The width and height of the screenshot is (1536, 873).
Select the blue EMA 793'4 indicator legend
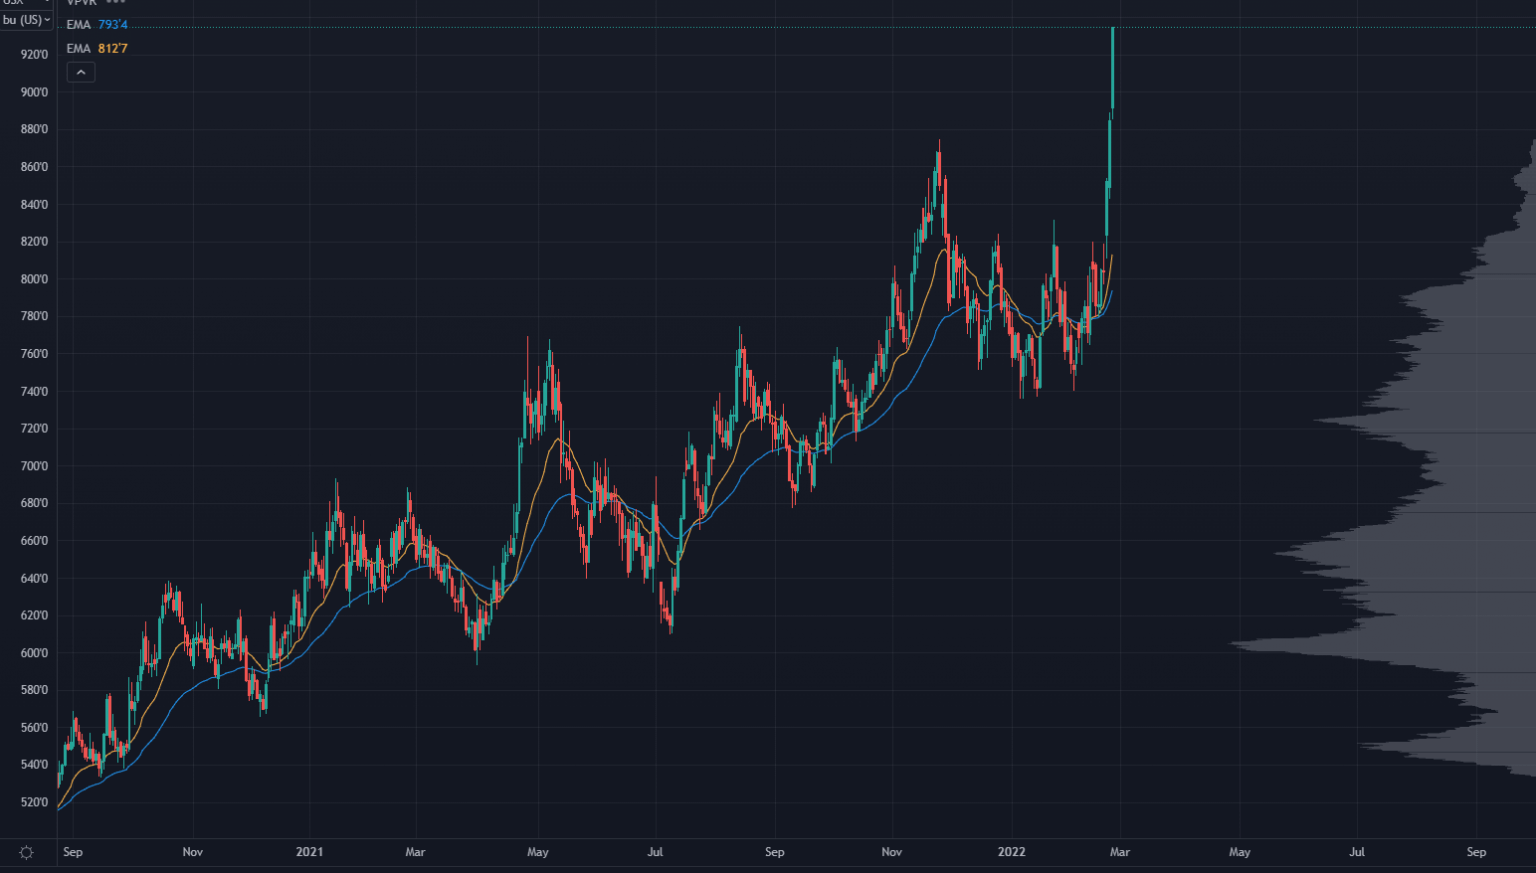pyautogui.click(x=97, y=25)
